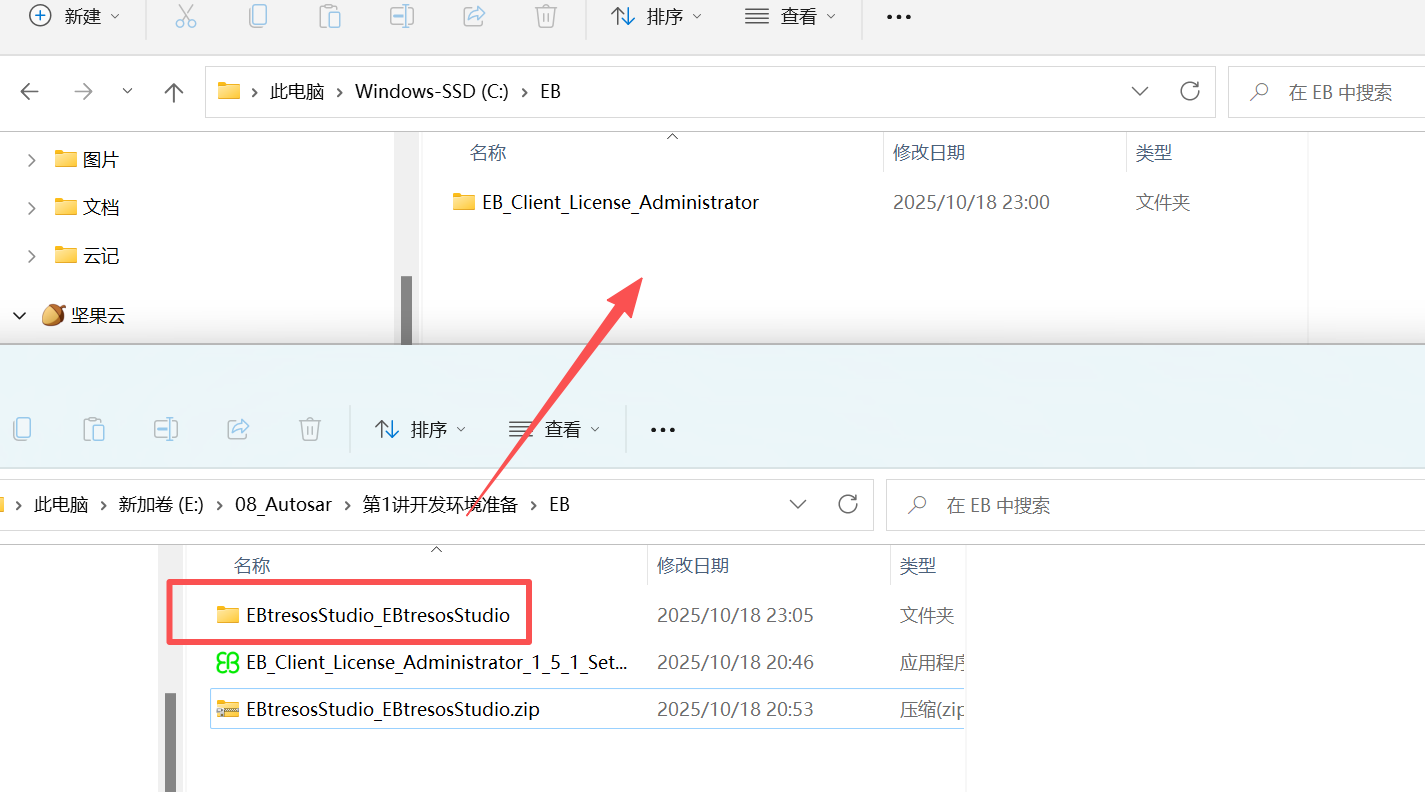Select 文档 folder in navigation pane

[87, 207]
